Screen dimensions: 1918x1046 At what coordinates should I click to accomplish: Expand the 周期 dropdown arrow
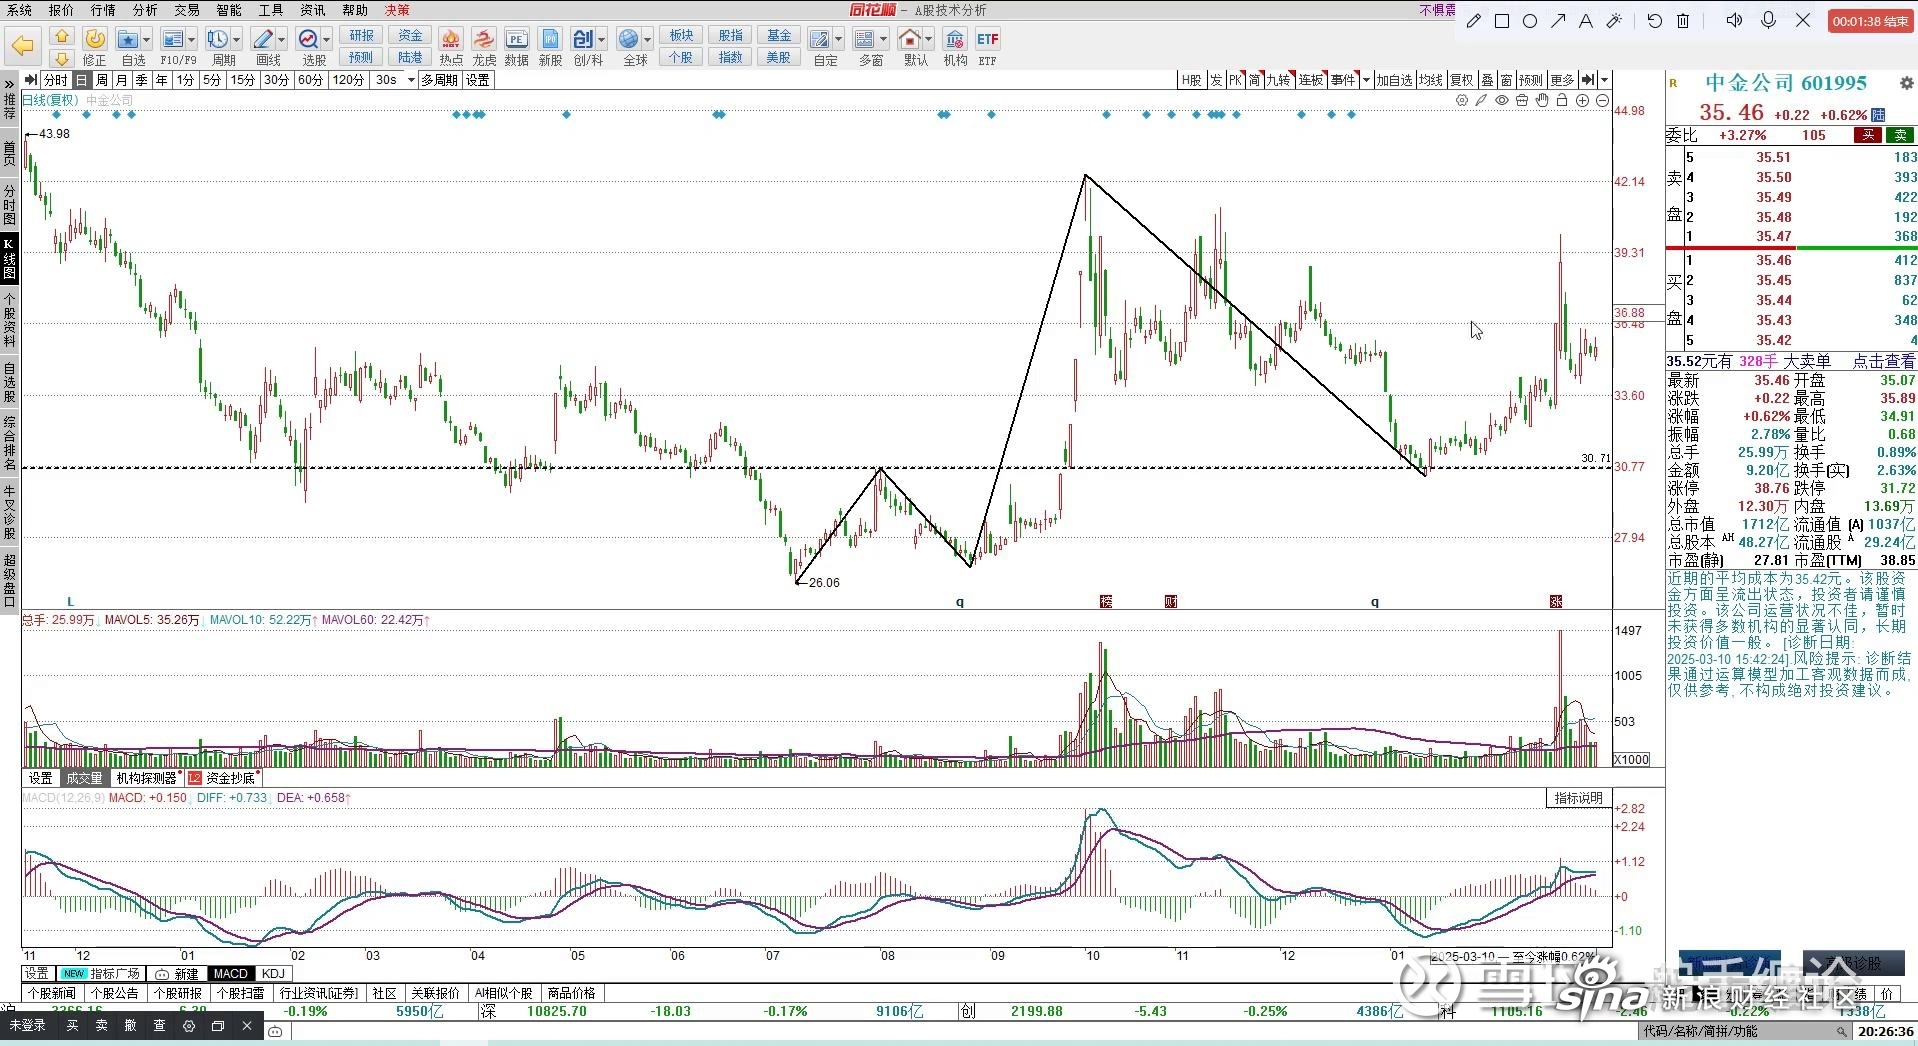click(x=237, y=39)
